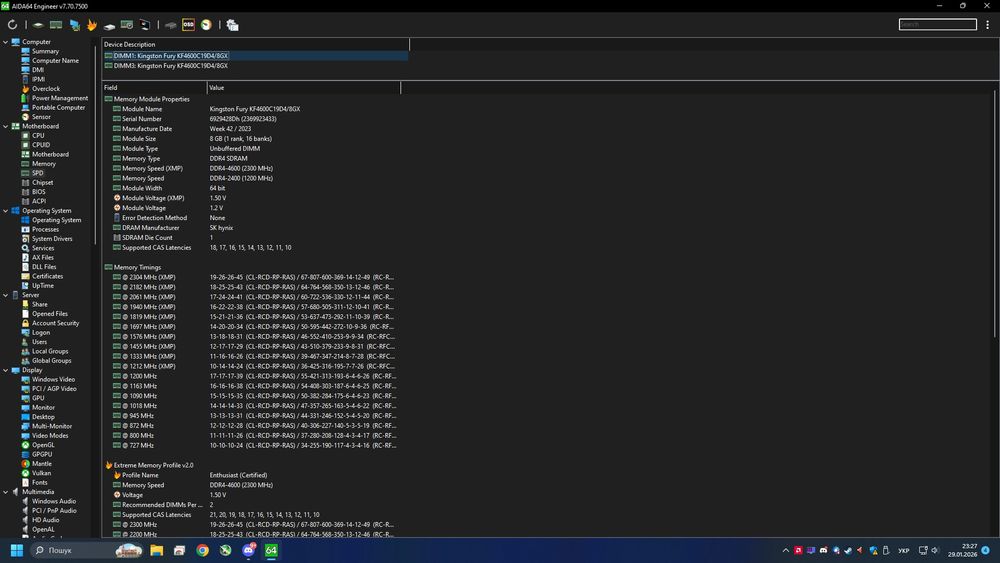The height and width of the screenshot is (563, 1000).
Task: Open the Windows Start menu
Action: point(17,550)
